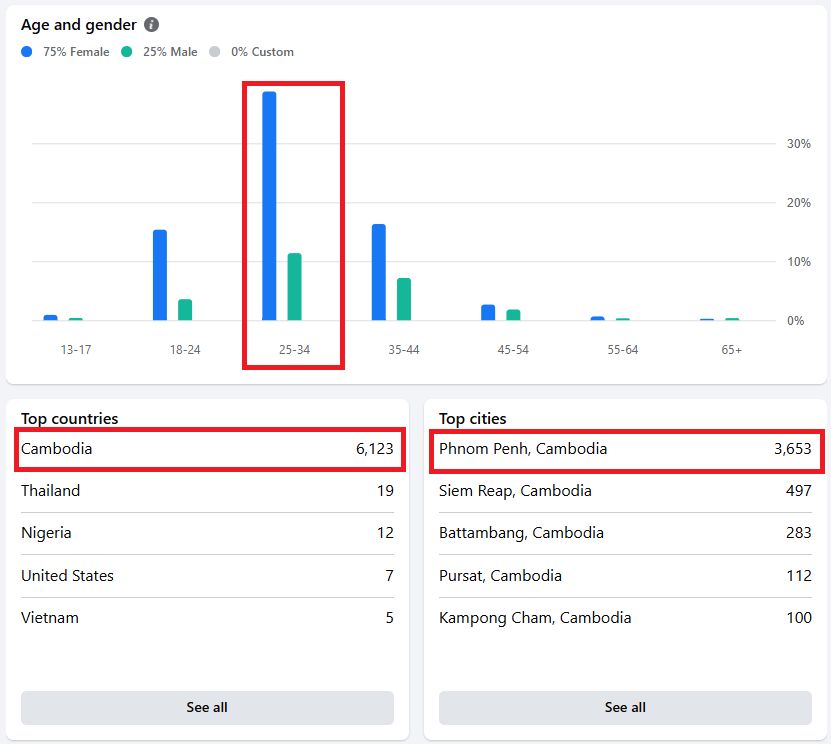Click the green male bar for 35-44
The width and height of the screenshot is (831, 744).
pyautogui.click(x=404, y=299)
